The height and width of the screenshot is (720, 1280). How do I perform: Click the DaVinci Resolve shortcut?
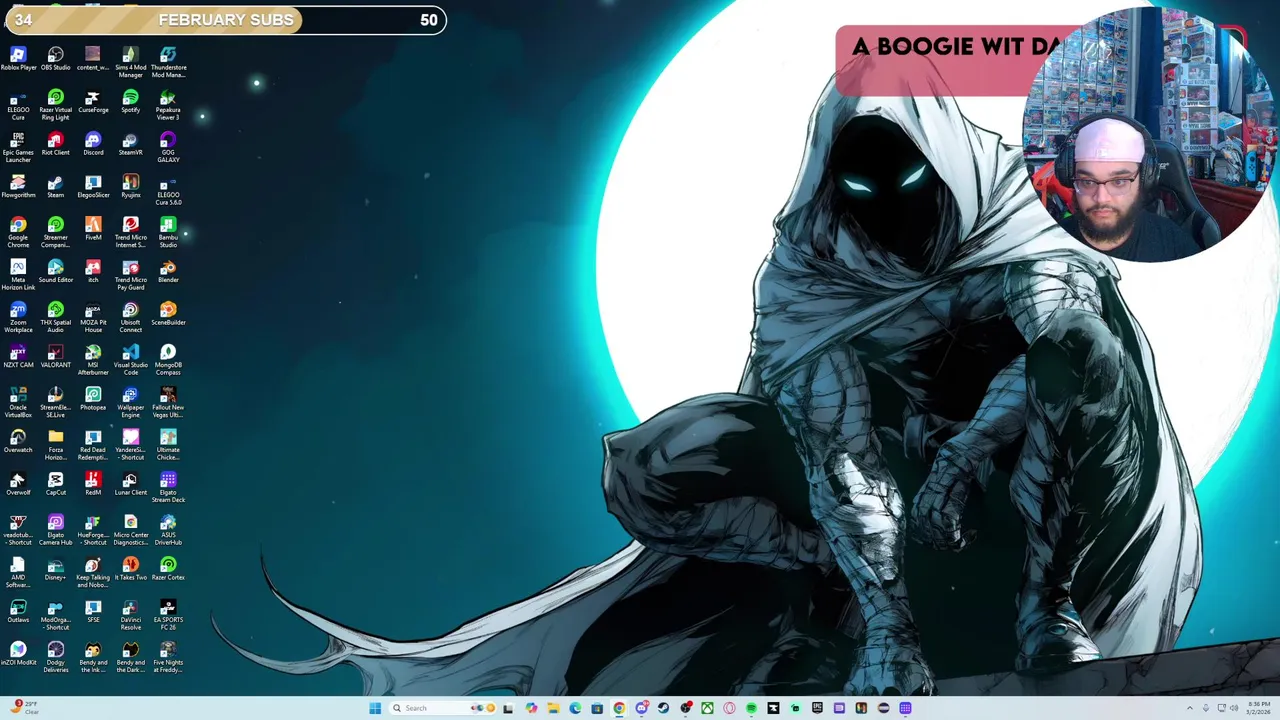pos(130,615)
